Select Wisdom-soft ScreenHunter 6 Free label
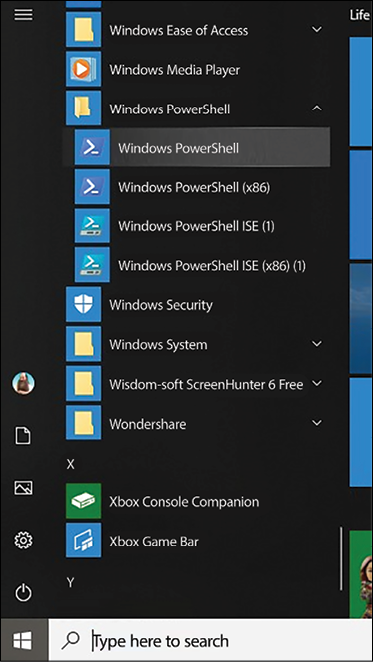This screenshot has height=662, width=373. pos(206,384)
